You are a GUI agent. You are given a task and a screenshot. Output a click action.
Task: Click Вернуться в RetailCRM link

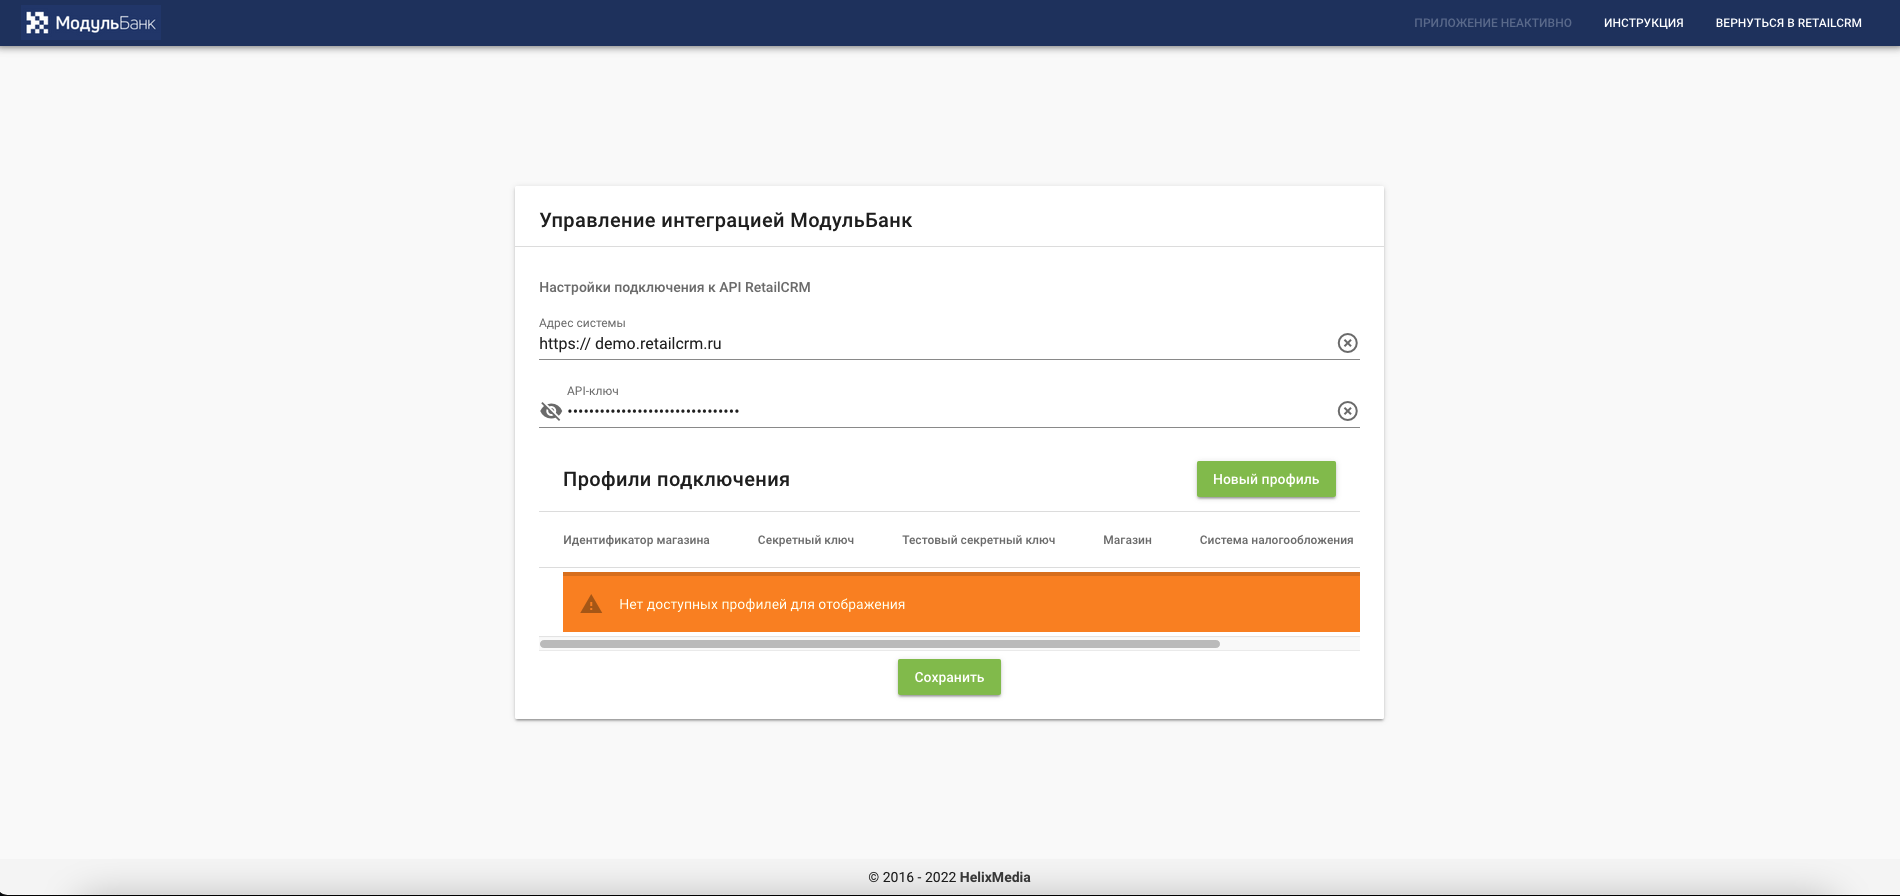1789,23
